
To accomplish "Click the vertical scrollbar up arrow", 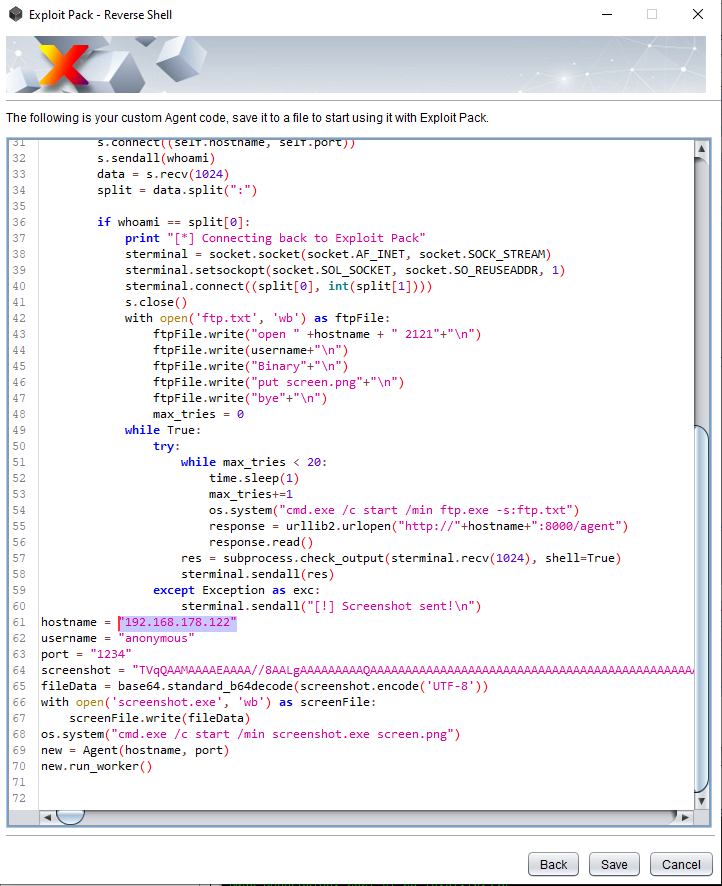I will click(701, 149).
